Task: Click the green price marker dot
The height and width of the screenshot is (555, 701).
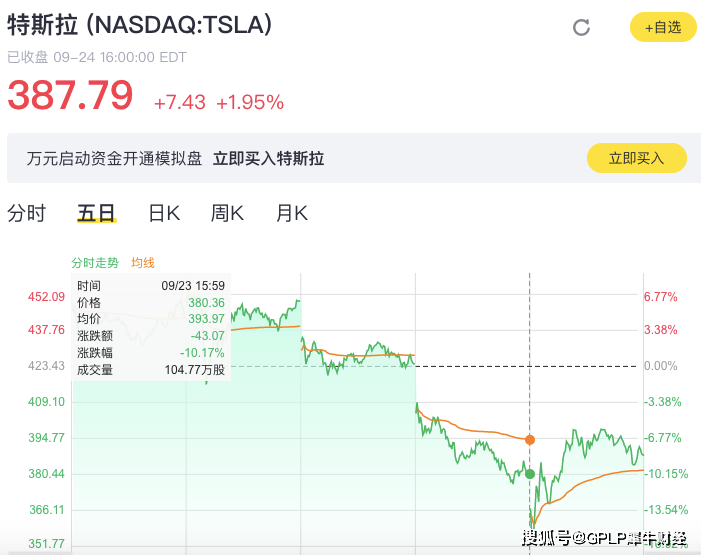Action: coord(530,474)
